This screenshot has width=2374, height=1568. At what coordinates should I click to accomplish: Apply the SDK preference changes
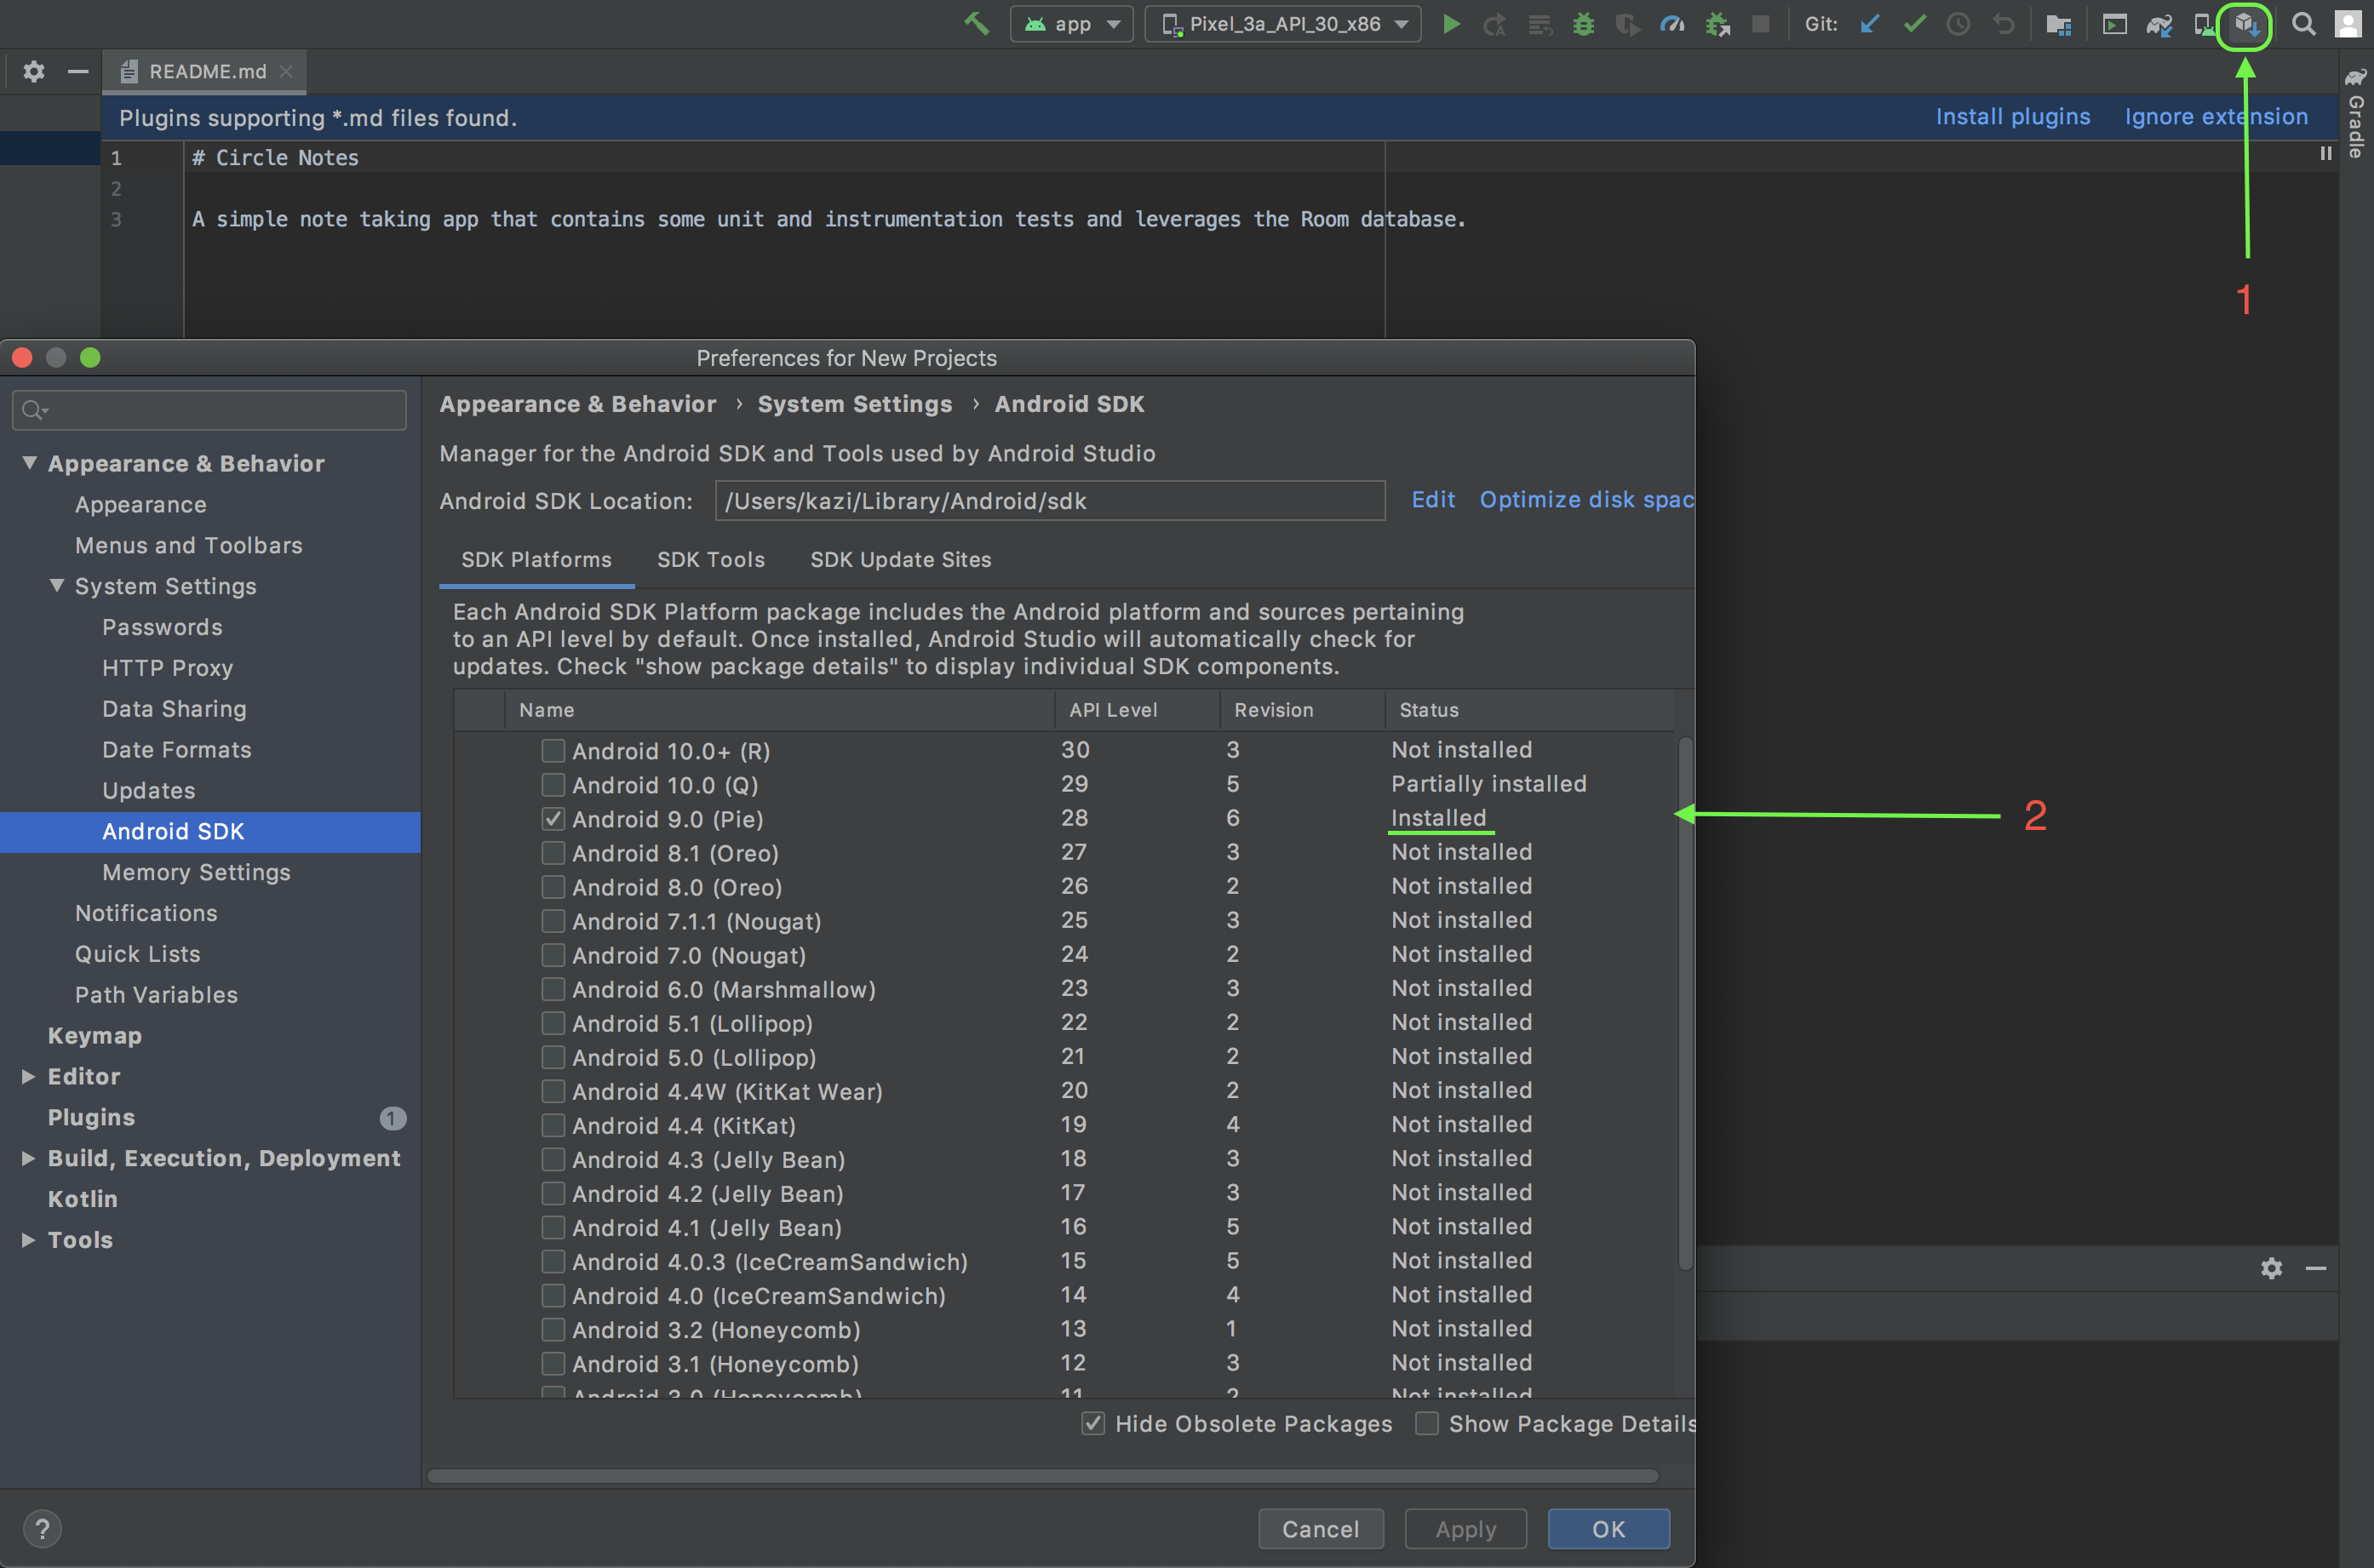[1464, 1528]
